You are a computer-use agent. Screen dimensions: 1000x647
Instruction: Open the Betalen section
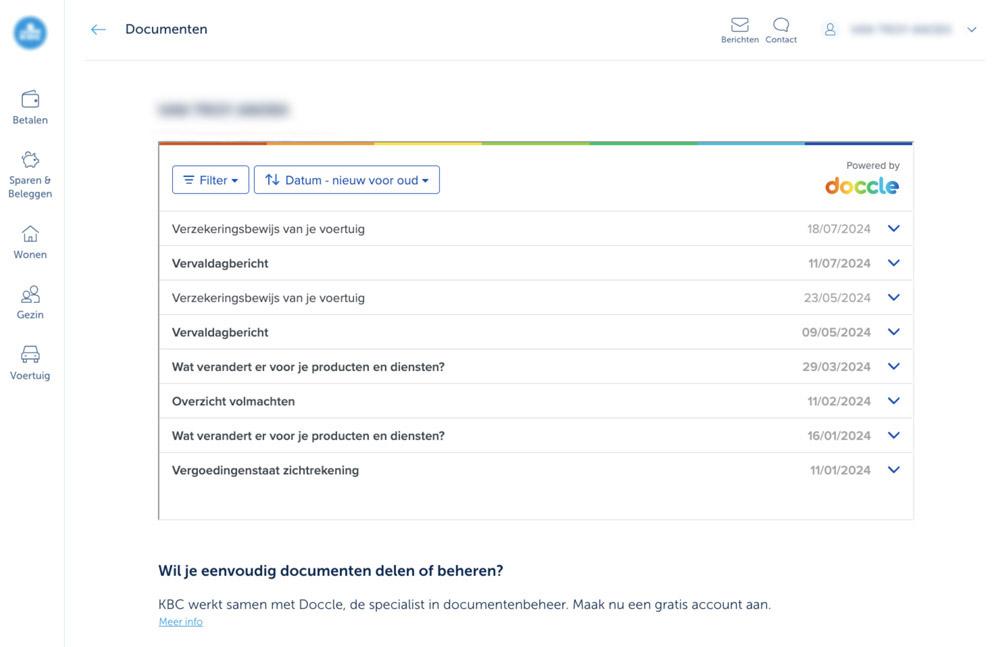pyautogui.click(x=30, y=106)
